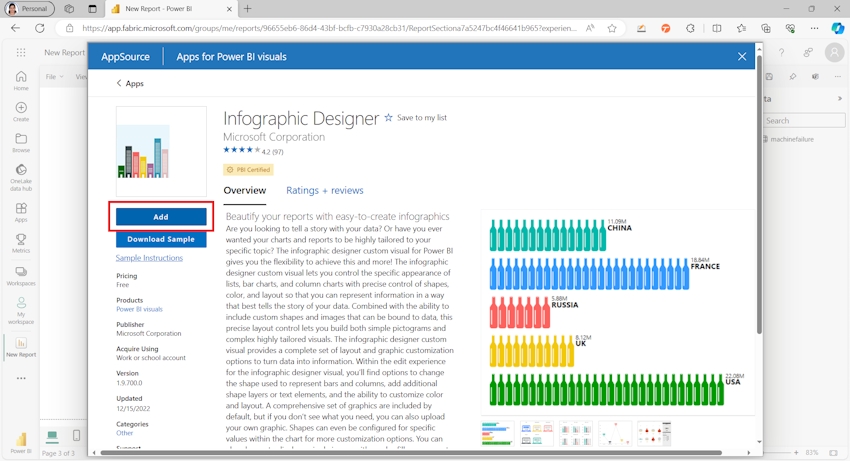Open the Workspaces icon in sidebar

click(x=21, y=276)
